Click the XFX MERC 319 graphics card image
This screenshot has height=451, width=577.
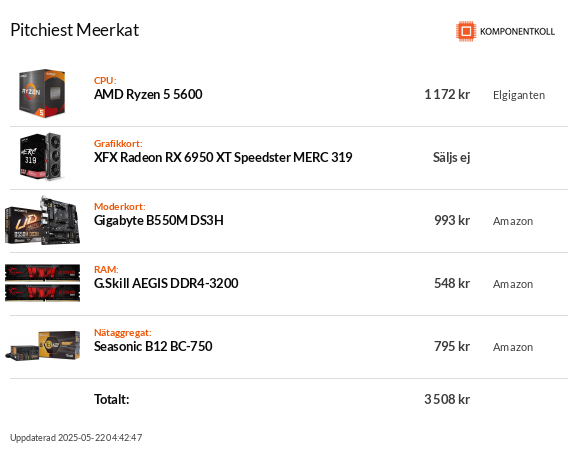(41, 157)
